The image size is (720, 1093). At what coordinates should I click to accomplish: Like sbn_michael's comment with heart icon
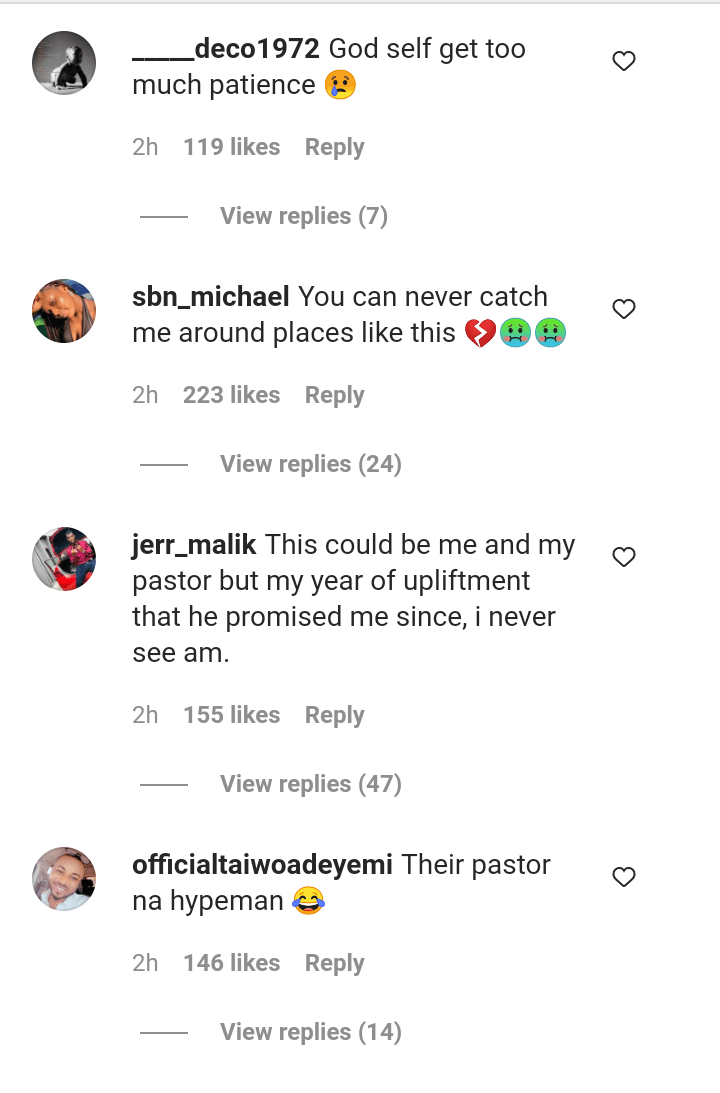(x=624, y=310)
